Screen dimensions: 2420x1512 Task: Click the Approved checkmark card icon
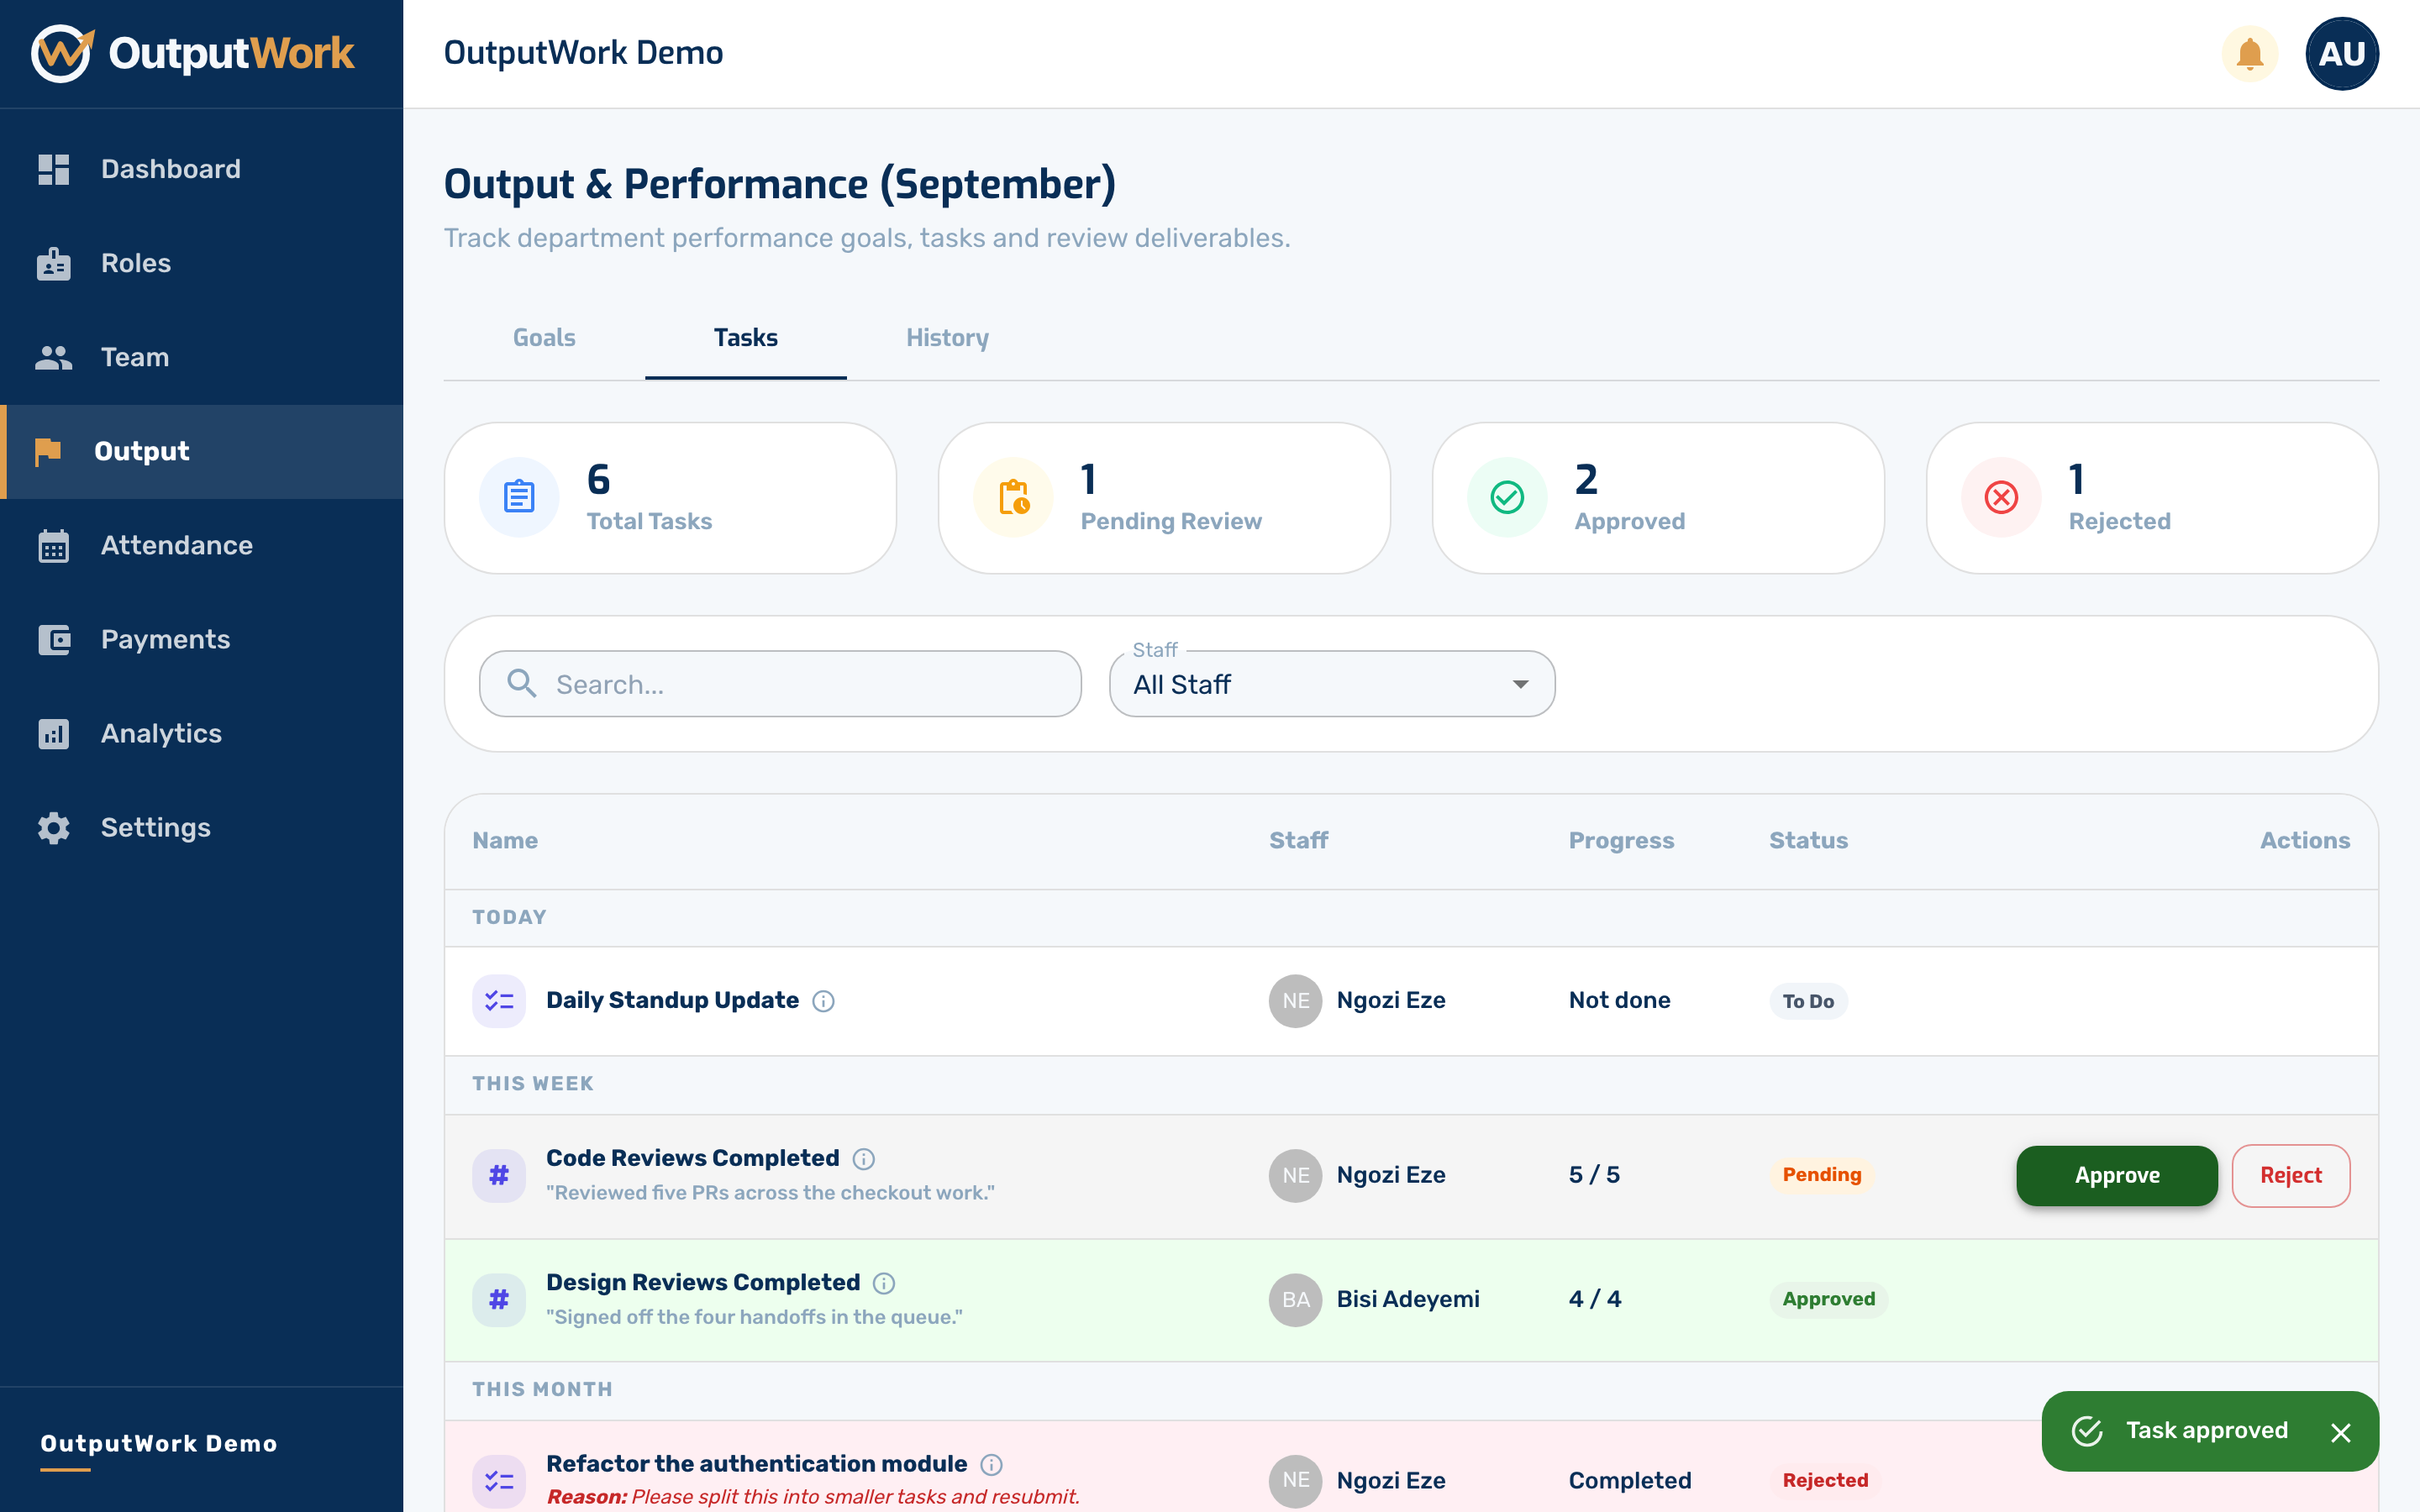pyautogui.click(x=1507, y=497)
